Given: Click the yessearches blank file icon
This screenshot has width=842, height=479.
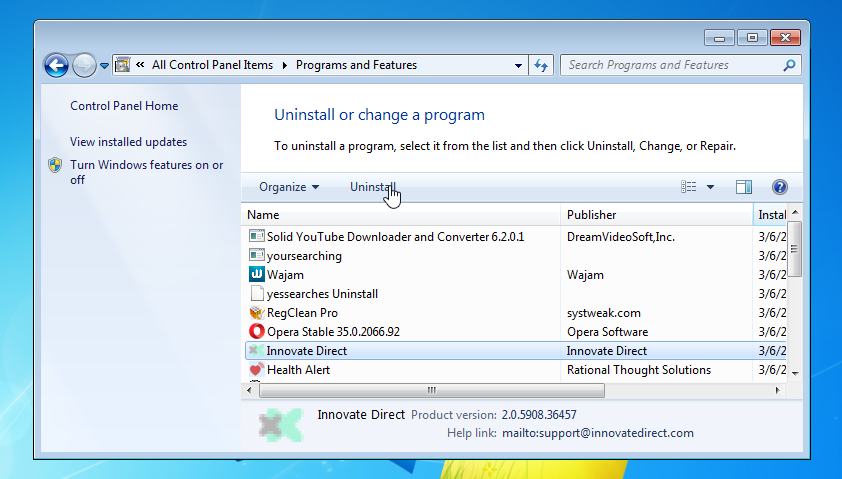Looking at the screenshot, I should pos(257,294).
